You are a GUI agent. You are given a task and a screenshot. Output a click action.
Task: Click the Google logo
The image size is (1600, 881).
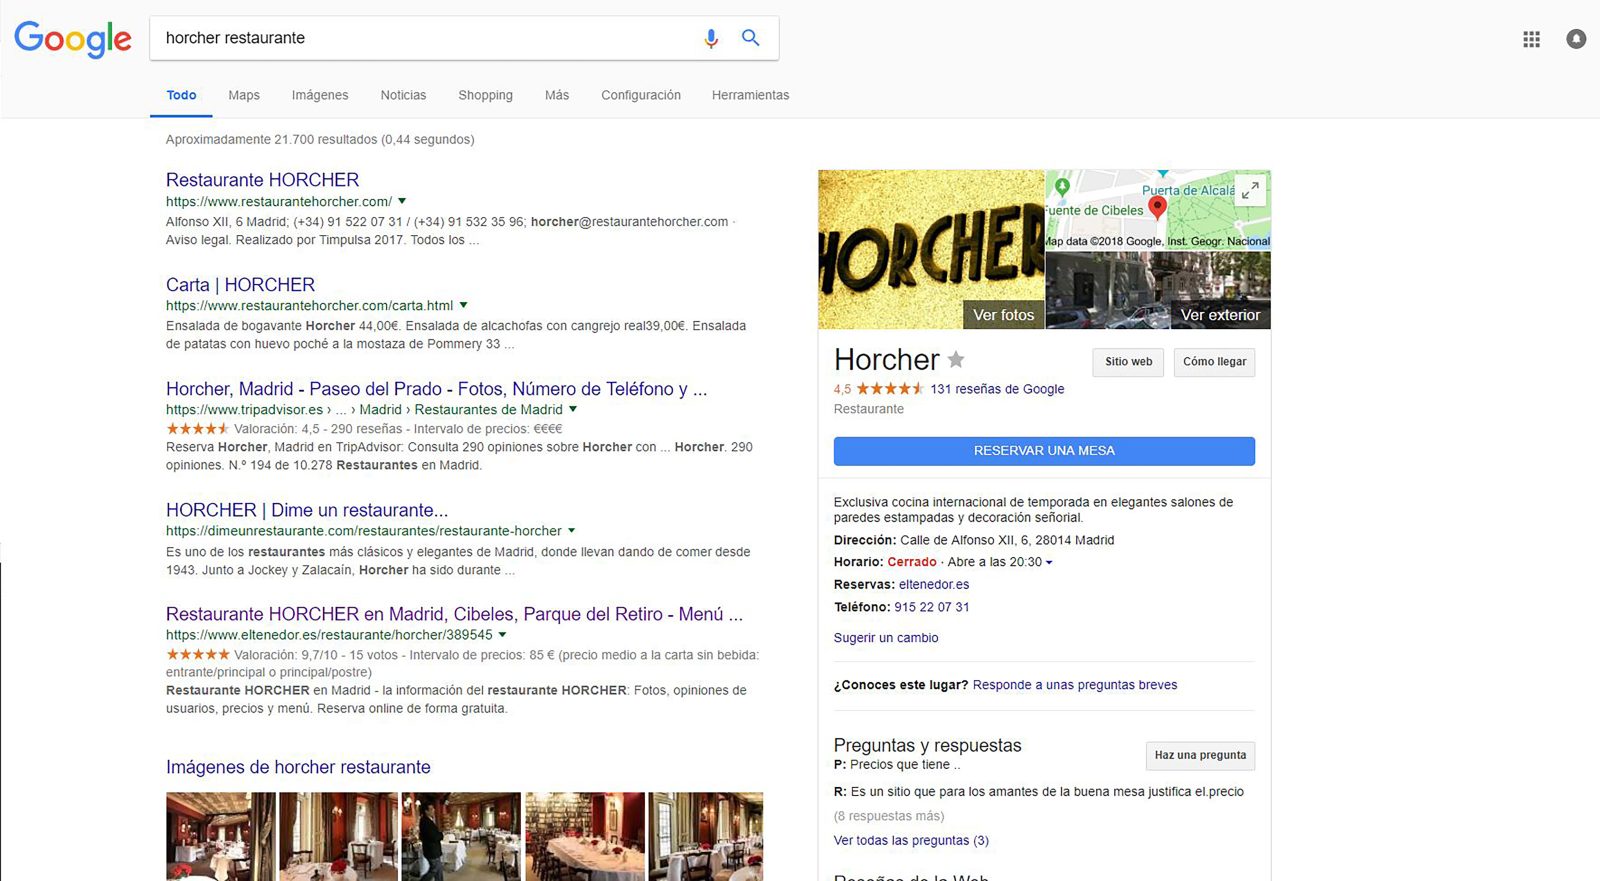click(73, 39)
